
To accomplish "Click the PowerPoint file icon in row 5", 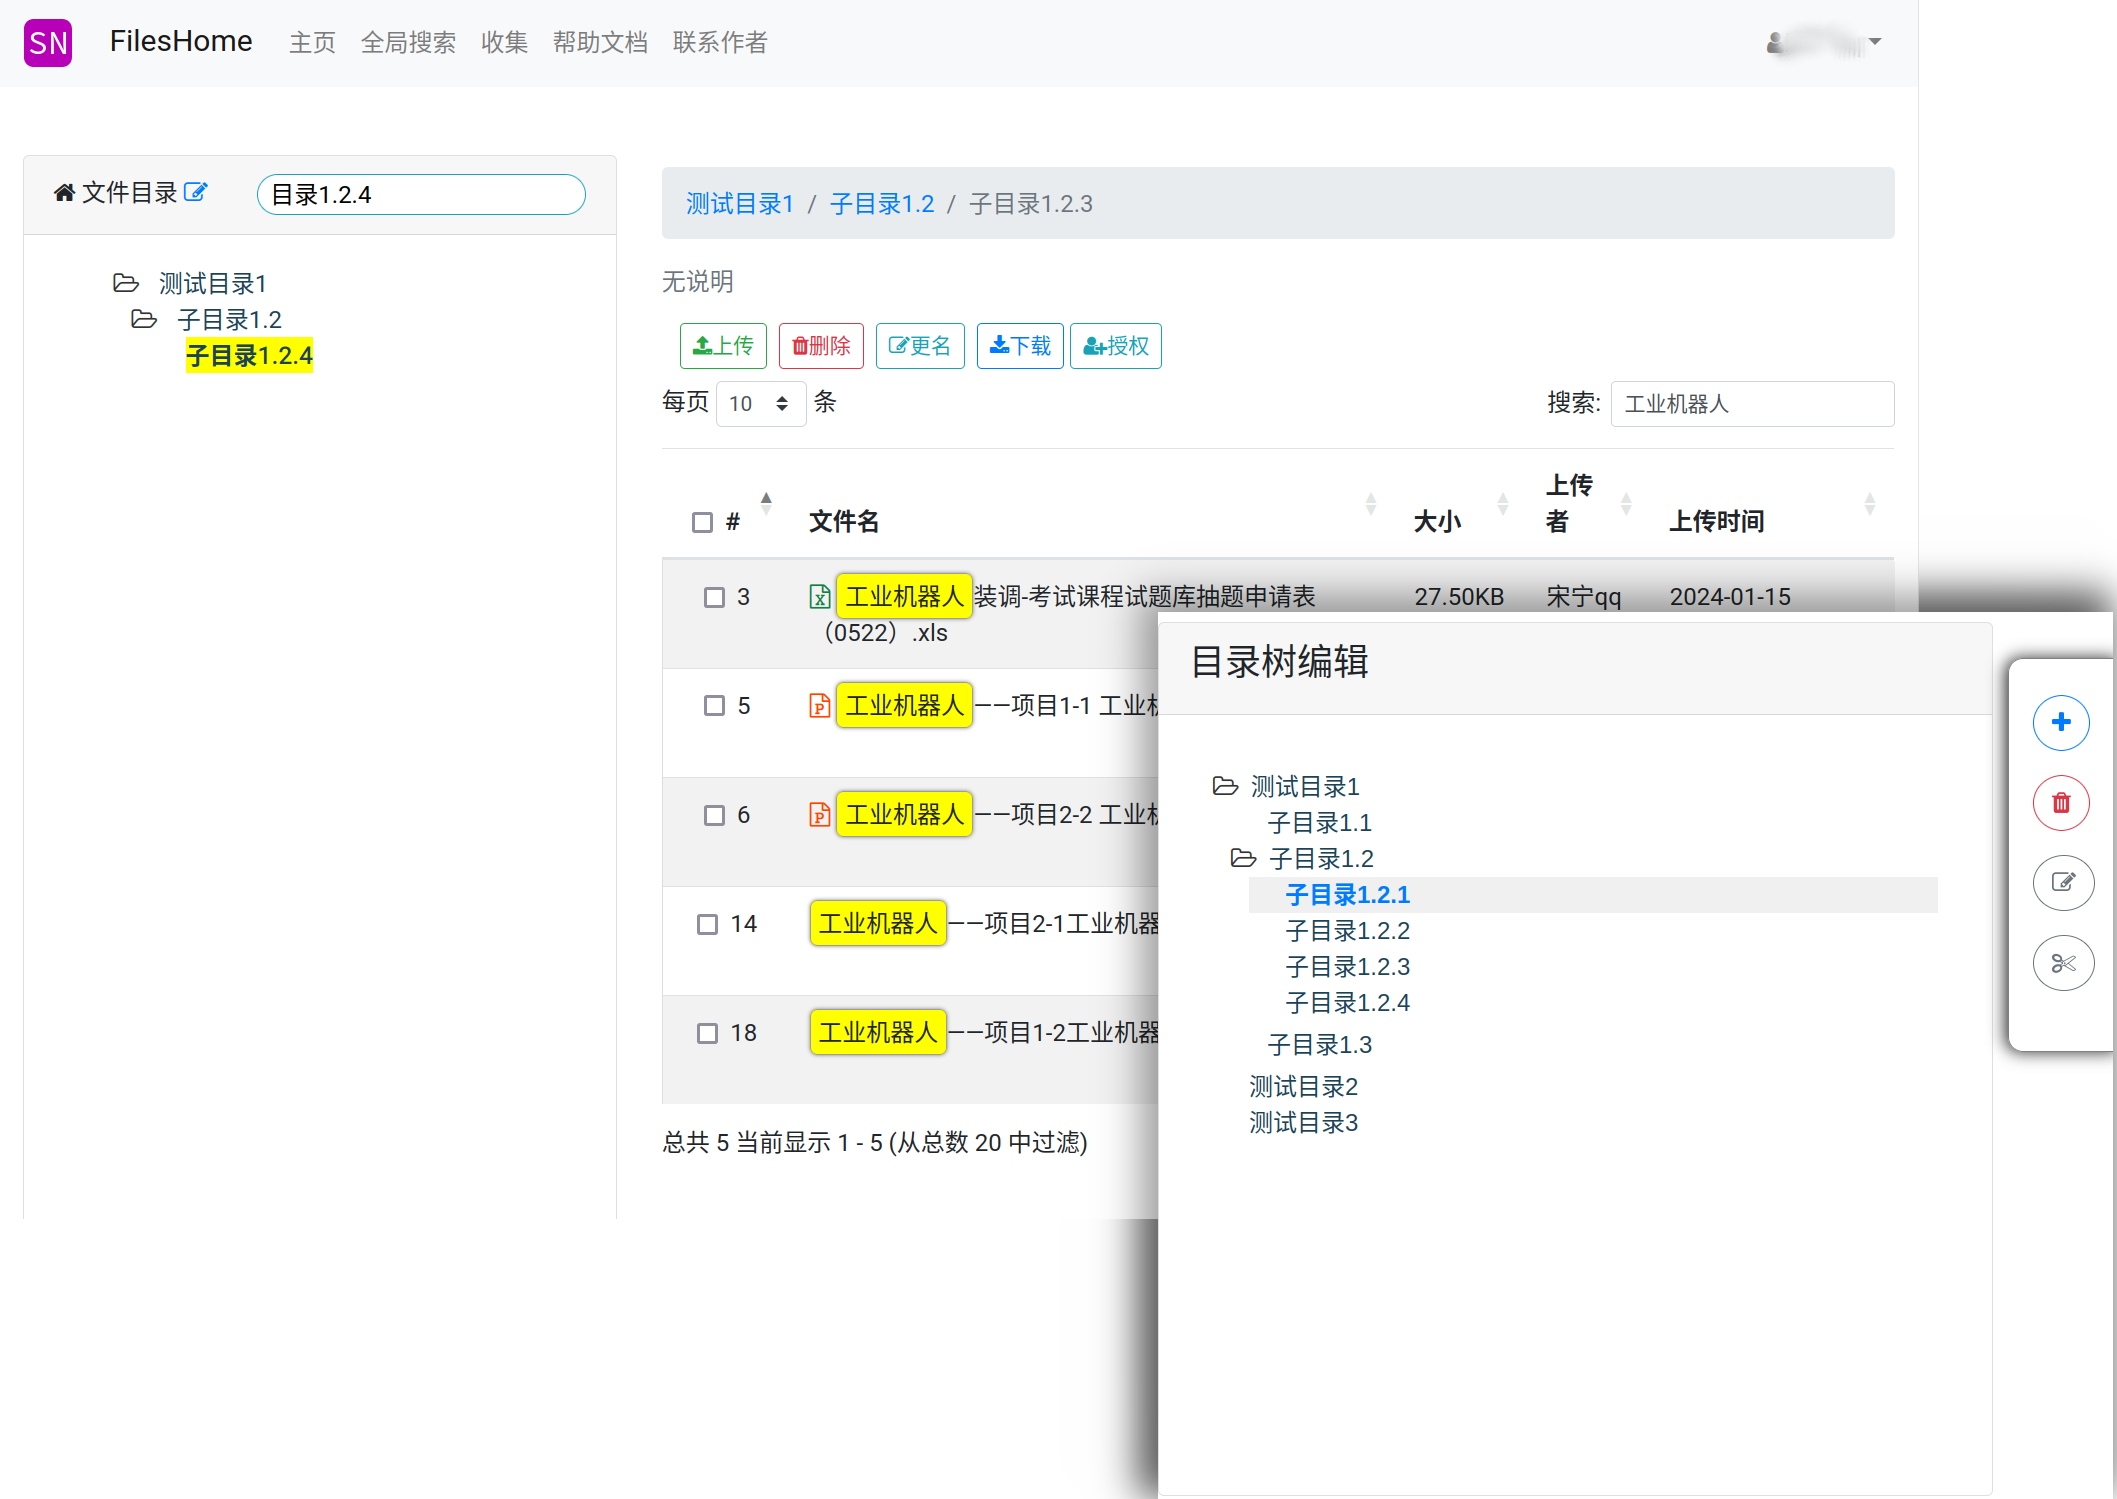I will (x=819, y=706).
